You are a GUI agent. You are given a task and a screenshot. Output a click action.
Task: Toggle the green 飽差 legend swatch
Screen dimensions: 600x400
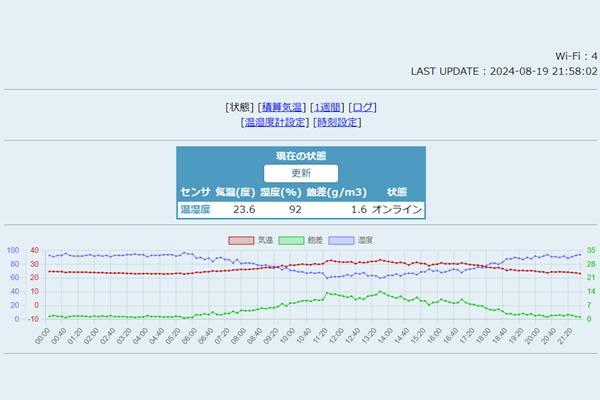[292, 241]
